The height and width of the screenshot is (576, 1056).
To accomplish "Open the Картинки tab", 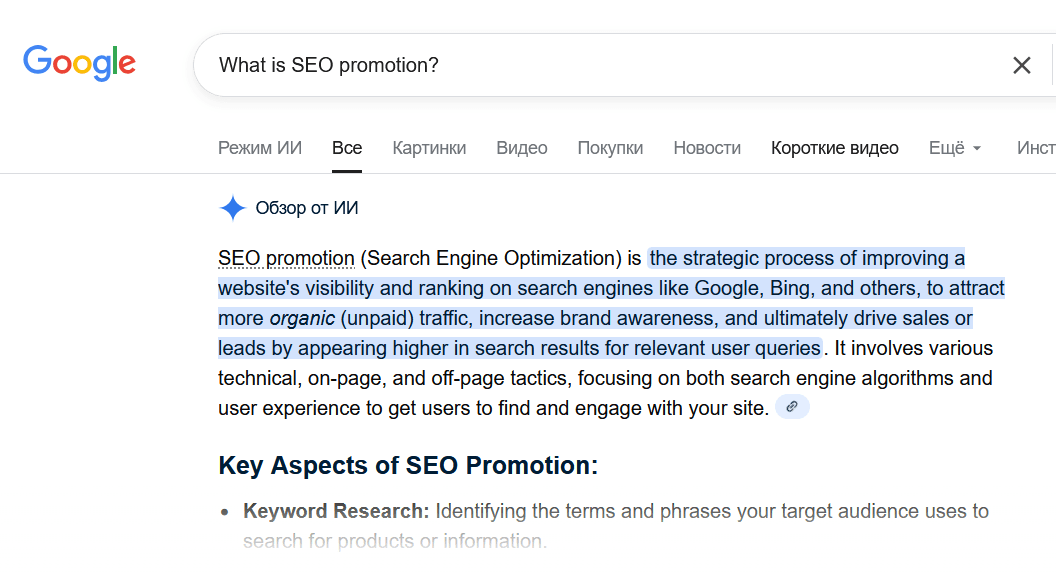I will (x=429, y=148).
